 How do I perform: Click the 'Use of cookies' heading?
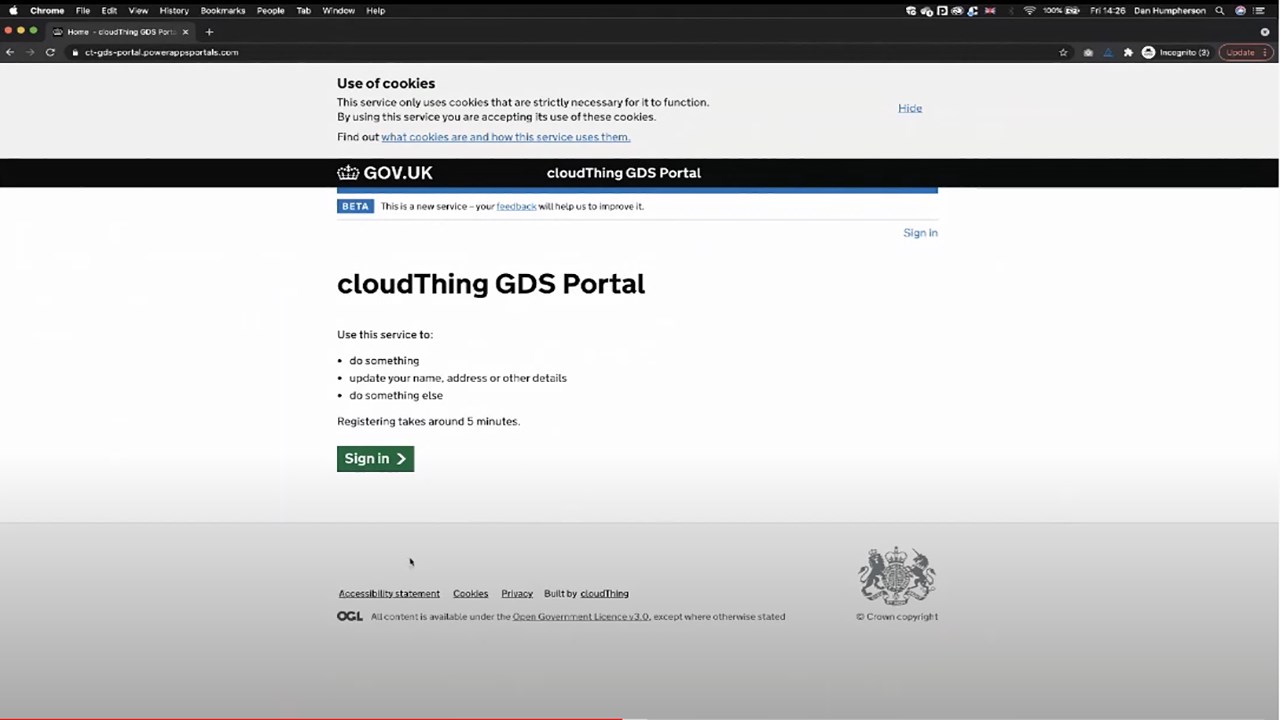(386, 83)
